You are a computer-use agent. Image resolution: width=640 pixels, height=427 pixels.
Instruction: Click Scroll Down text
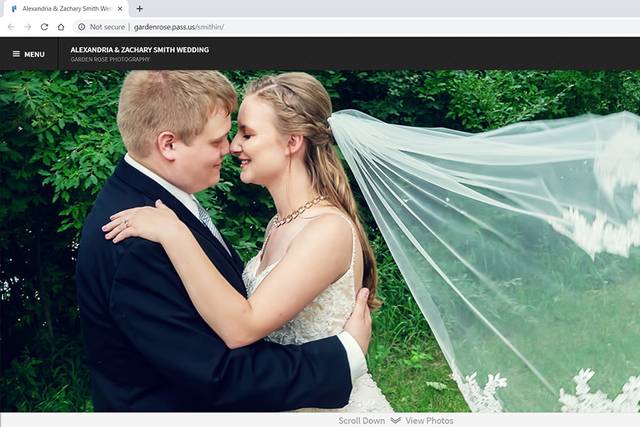[x=362, y=420]
